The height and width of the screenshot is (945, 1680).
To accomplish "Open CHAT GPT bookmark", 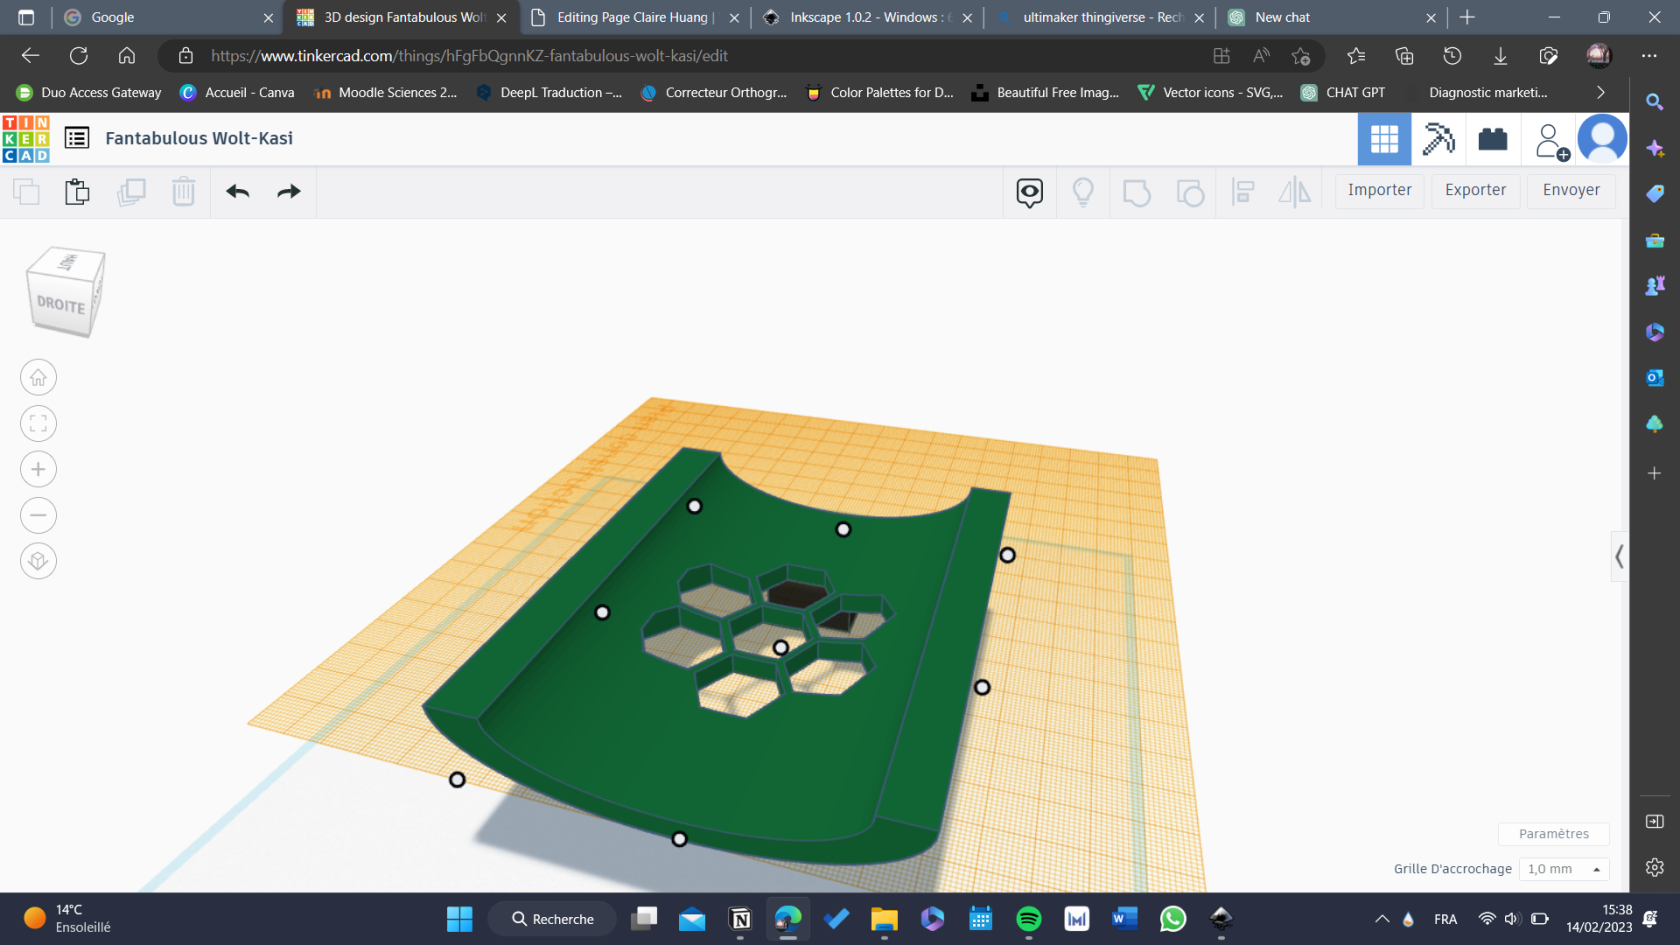I will pos(1343,92).
